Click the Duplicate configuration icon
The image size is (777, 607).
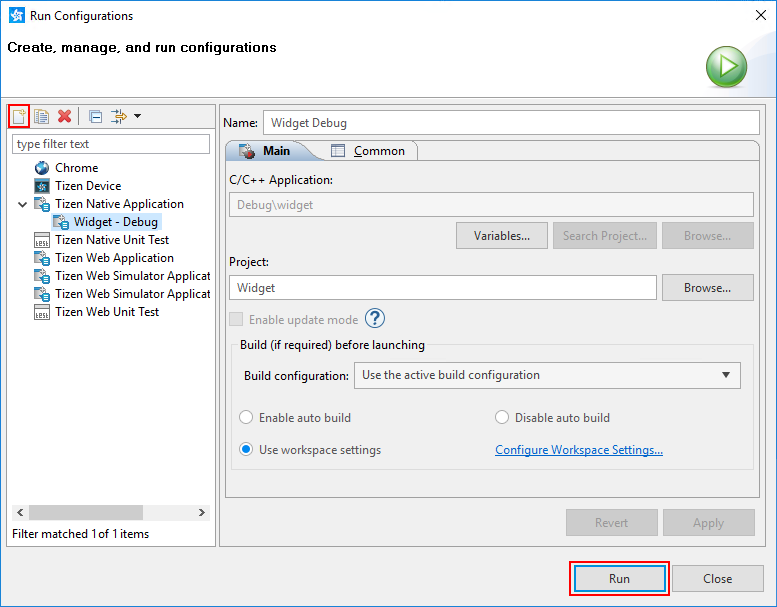coord(41,116)
